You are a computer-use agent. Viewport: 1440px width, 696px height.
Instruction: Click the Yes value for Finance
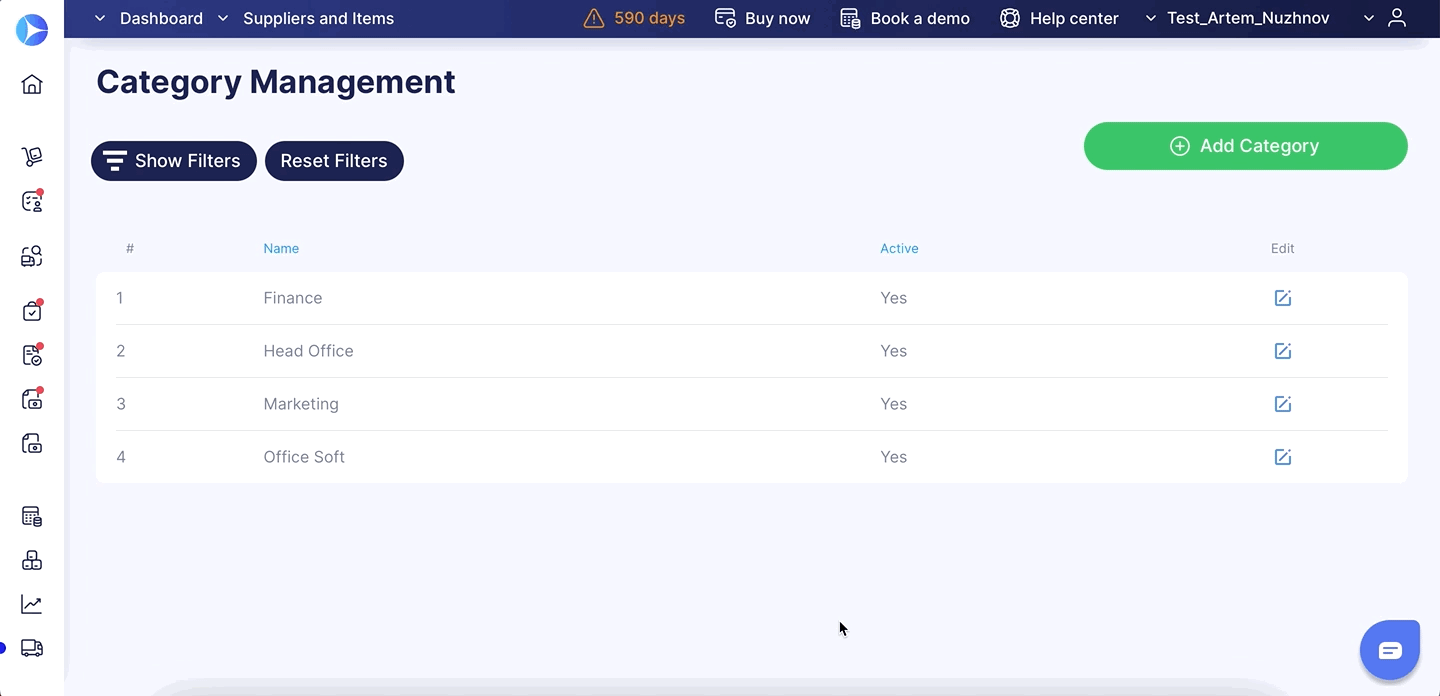[x=894, y=298]
